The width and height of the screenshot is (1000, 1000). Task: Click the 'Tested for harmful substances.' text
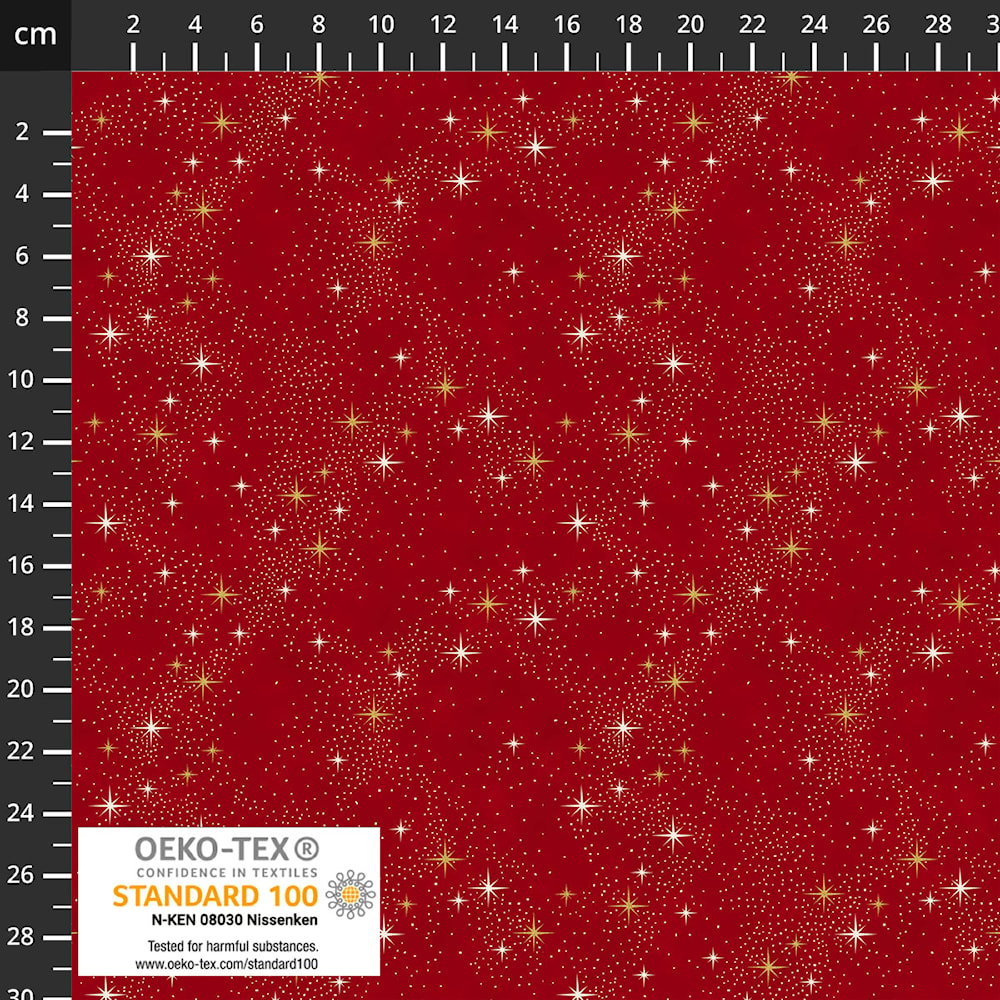(x=233, y=946)
